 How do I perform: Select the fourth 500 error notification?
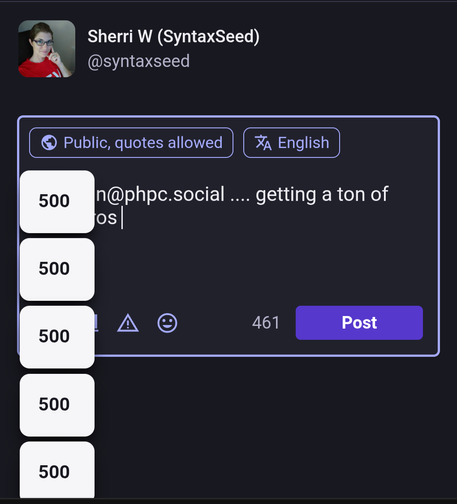click(x=57, y=405)
